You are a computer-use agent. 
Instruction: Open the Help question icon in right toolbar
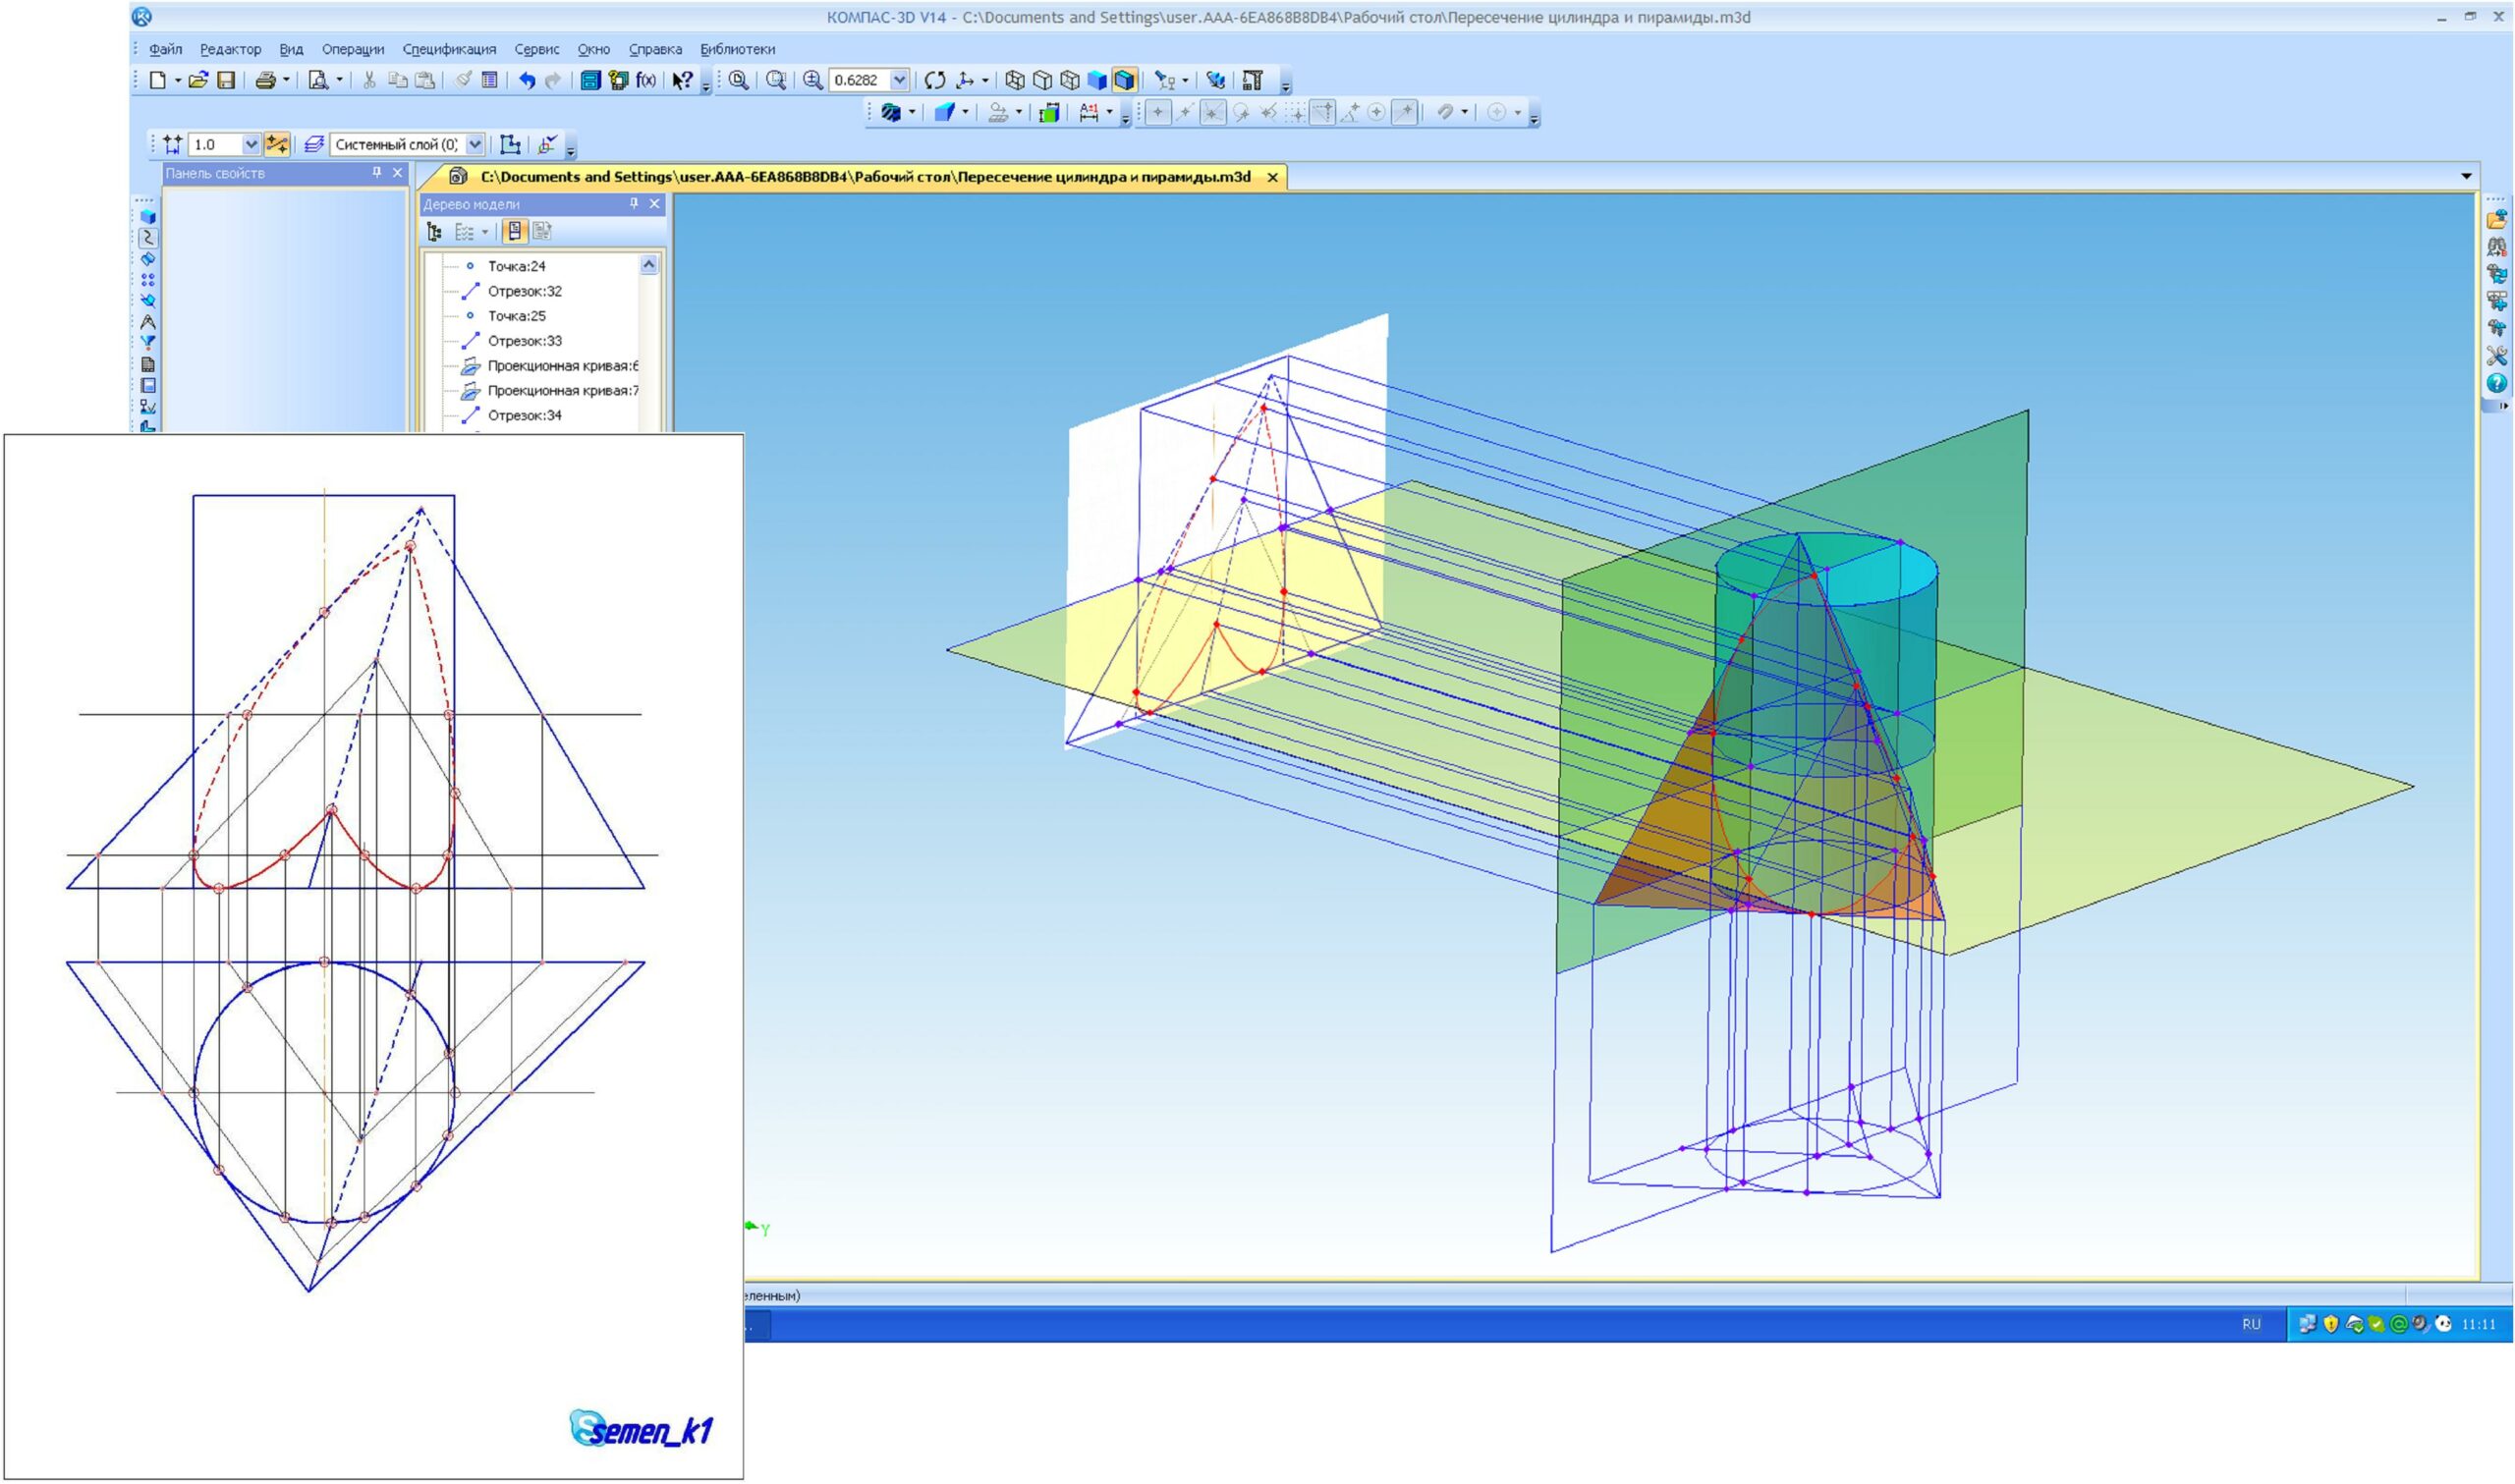(x=2496, y=383)
